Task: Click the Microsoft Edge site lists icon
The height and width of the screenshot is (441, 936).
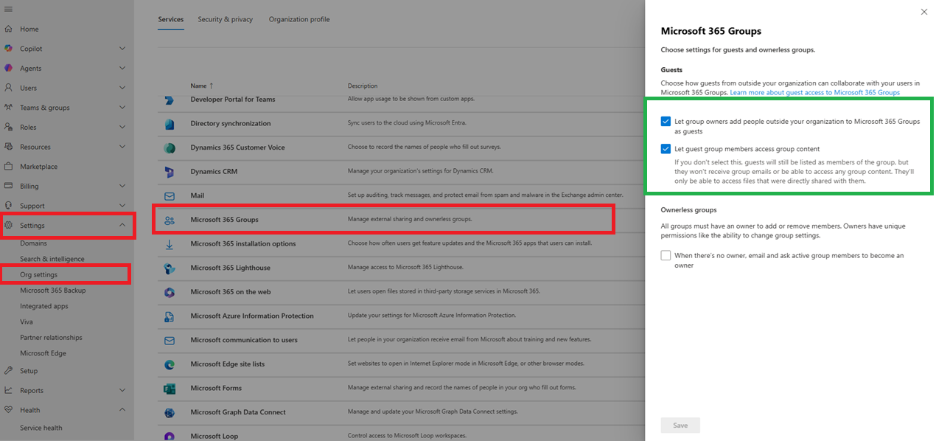Action: point(169,364)
